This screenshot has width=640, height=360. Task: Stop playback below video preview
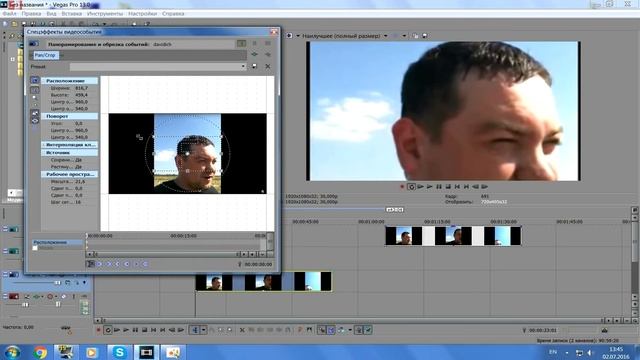pyautogui.click(x=448, y=187)
